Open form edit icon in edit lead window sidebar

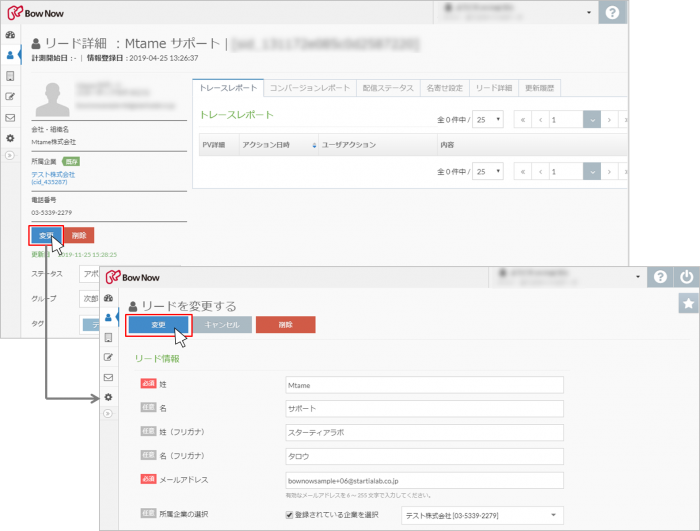point(108,357)
